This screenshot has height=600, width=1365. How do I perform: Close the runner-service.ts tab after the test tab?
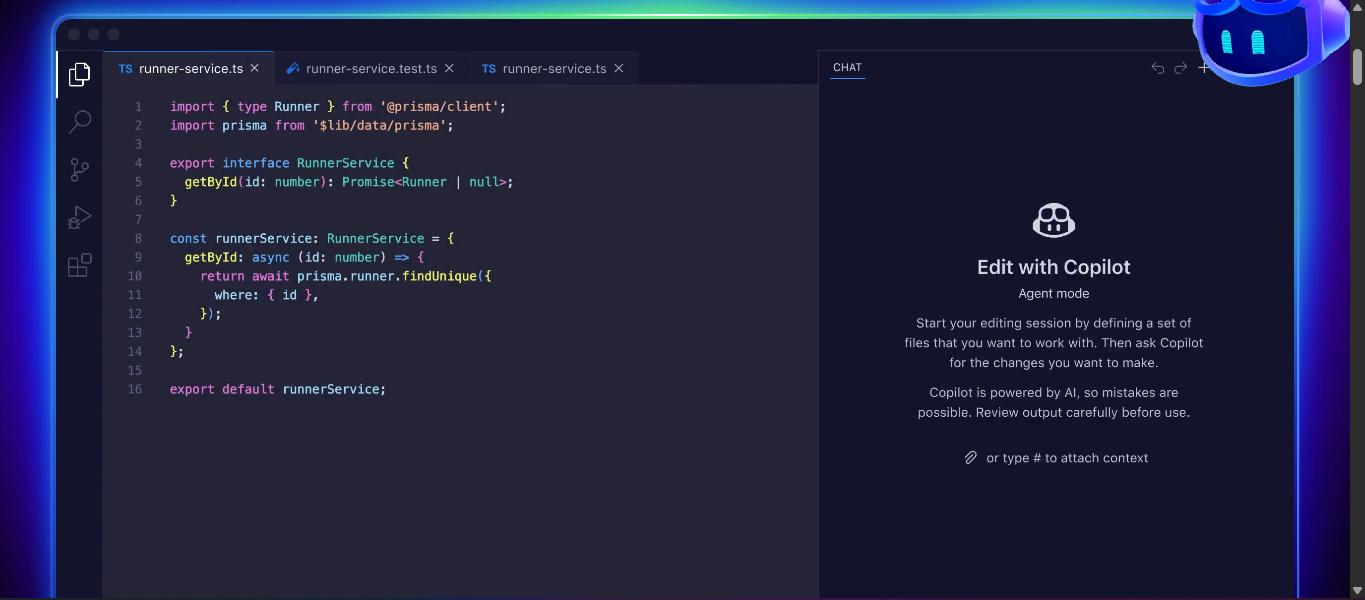619,68
